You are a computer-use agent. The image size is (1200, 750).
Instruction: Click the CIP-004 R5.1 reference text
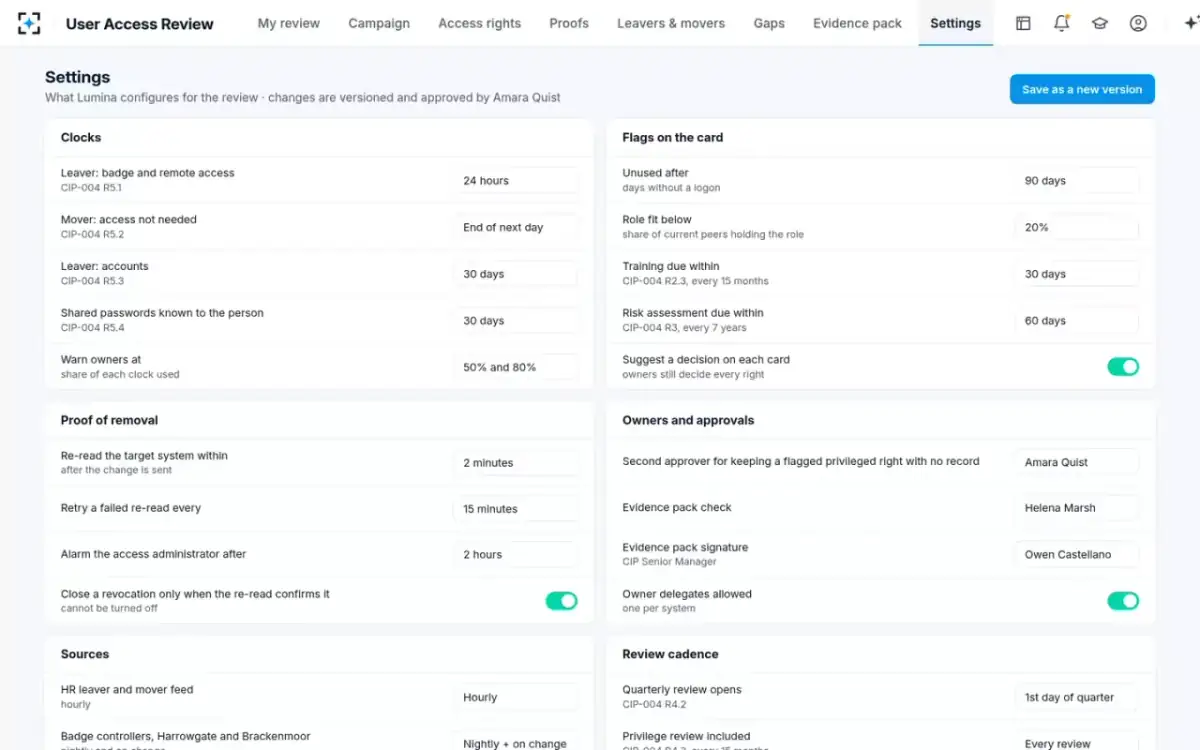click(91, 188)
